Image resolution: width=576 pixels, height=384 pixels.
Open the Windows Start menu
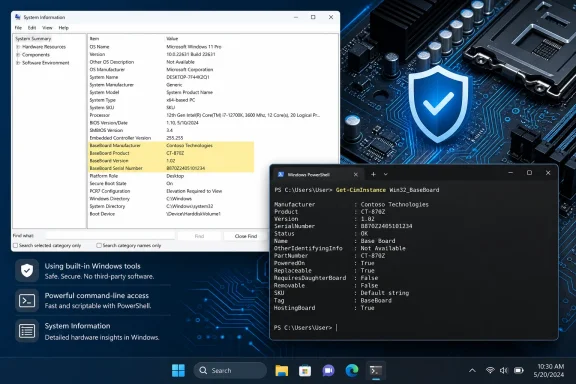[x=179, y=370]
